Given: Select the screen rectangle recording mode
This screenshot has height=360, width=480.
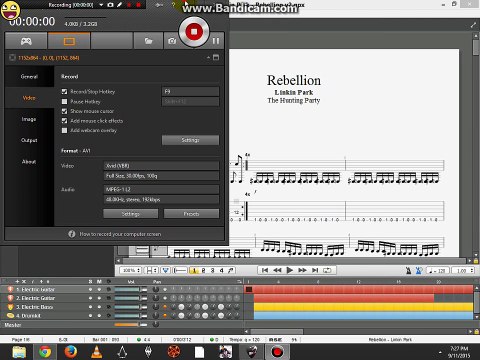Looking at the screenshot, I should pyautogui.click(x=69, y=41).
